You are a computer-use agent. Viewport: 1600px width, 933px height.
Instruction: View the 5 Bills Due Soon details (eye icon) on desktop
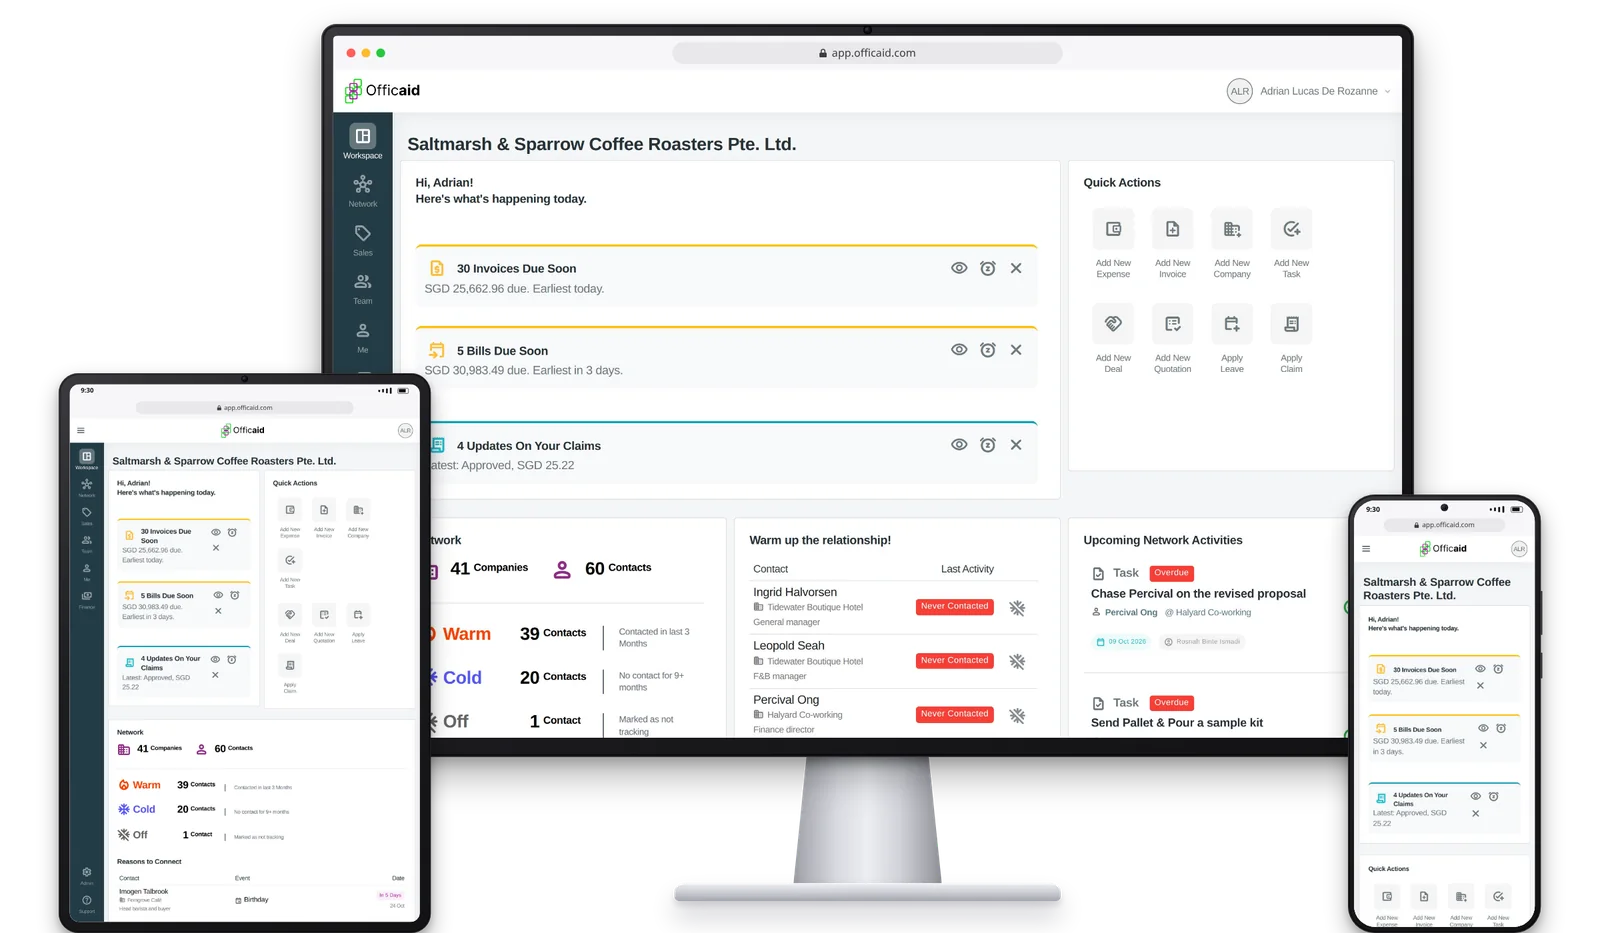(959, 350)
